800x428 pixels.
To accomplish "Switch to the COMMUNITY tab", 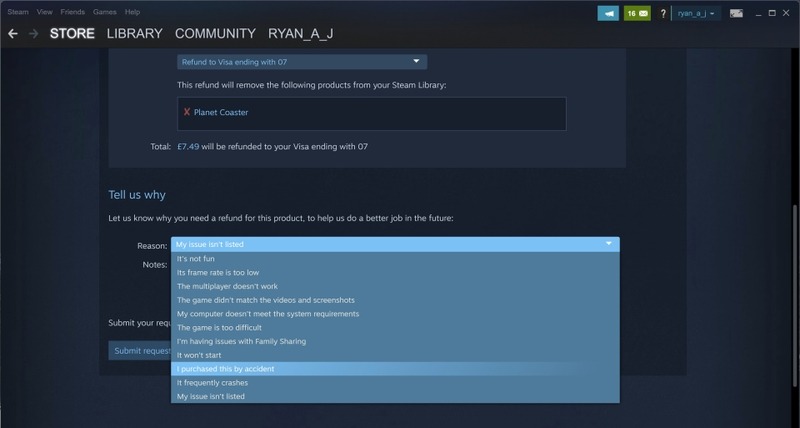I will 215,34.
